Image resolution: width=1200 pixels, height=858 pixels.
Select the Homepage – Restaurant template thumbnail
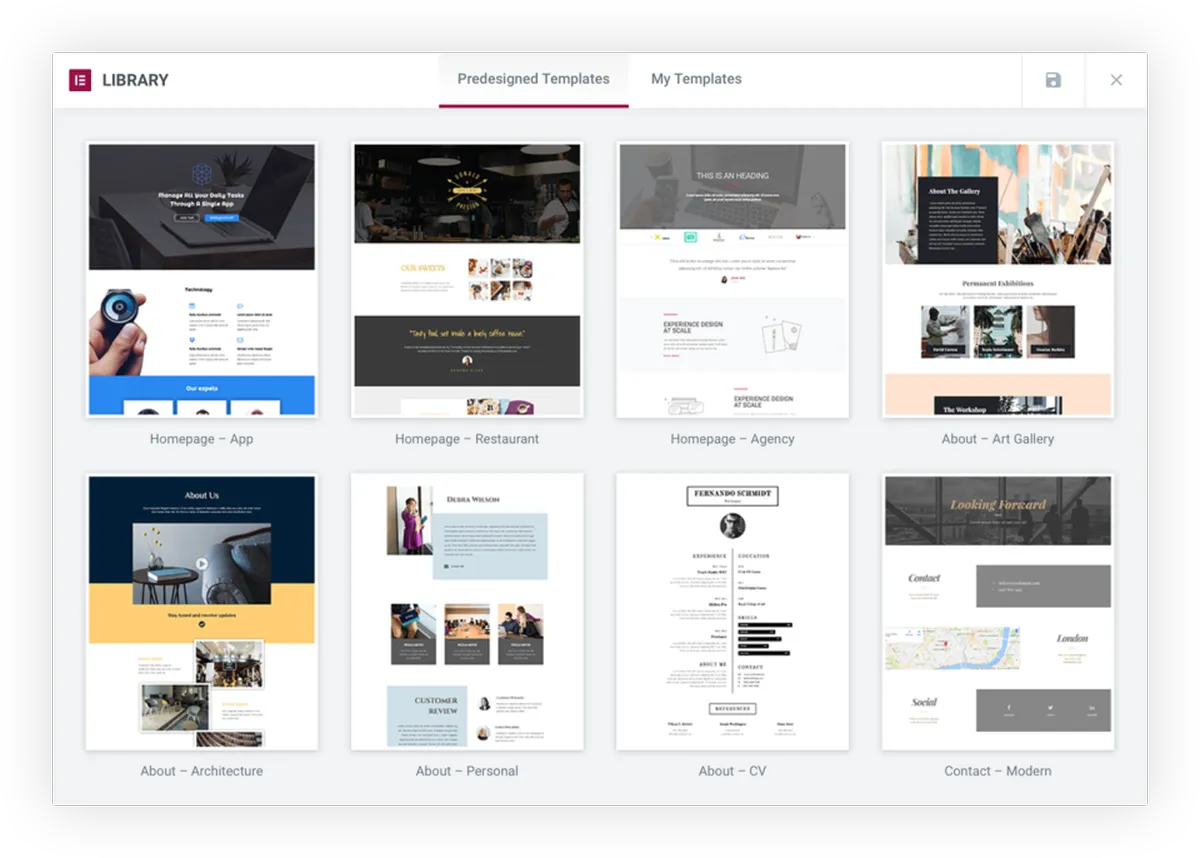click(467, 279)
